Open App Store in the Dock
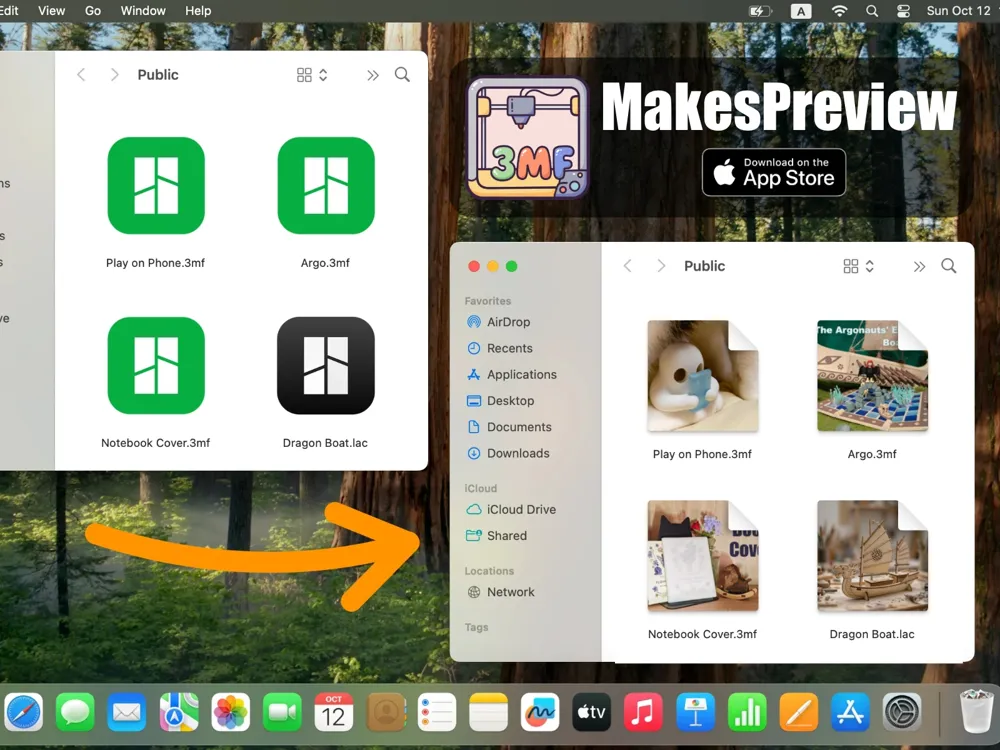The width and height of the screenshot is (1000, 750). pyautogui.click(x=850, y=712)
